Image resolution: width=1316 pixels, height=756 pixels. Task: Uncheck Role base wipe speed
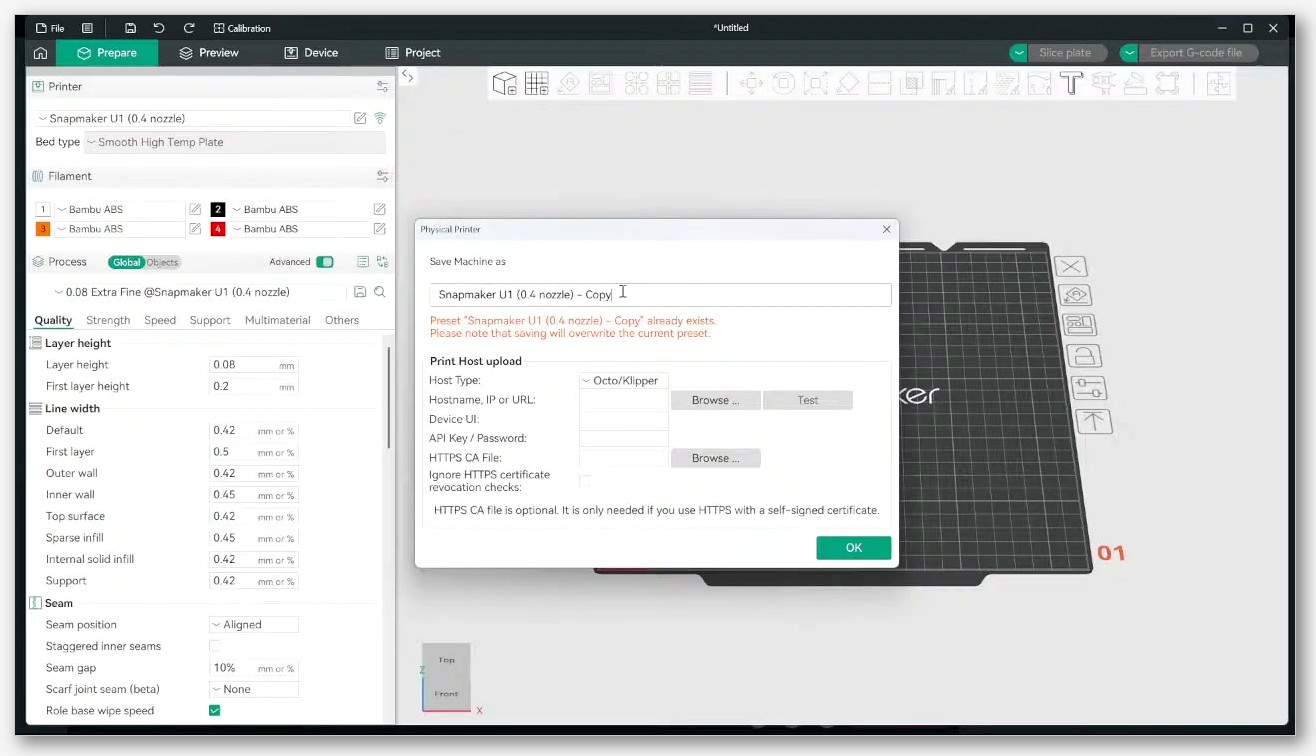[214, 711]
